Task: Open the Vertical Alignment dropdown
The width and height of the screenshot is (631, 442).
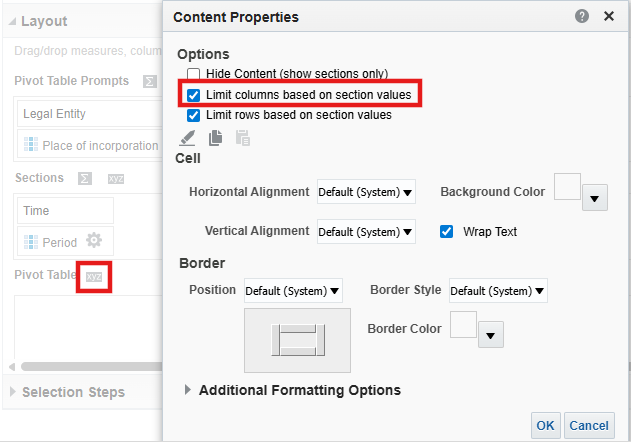Action: pos(365,231)
